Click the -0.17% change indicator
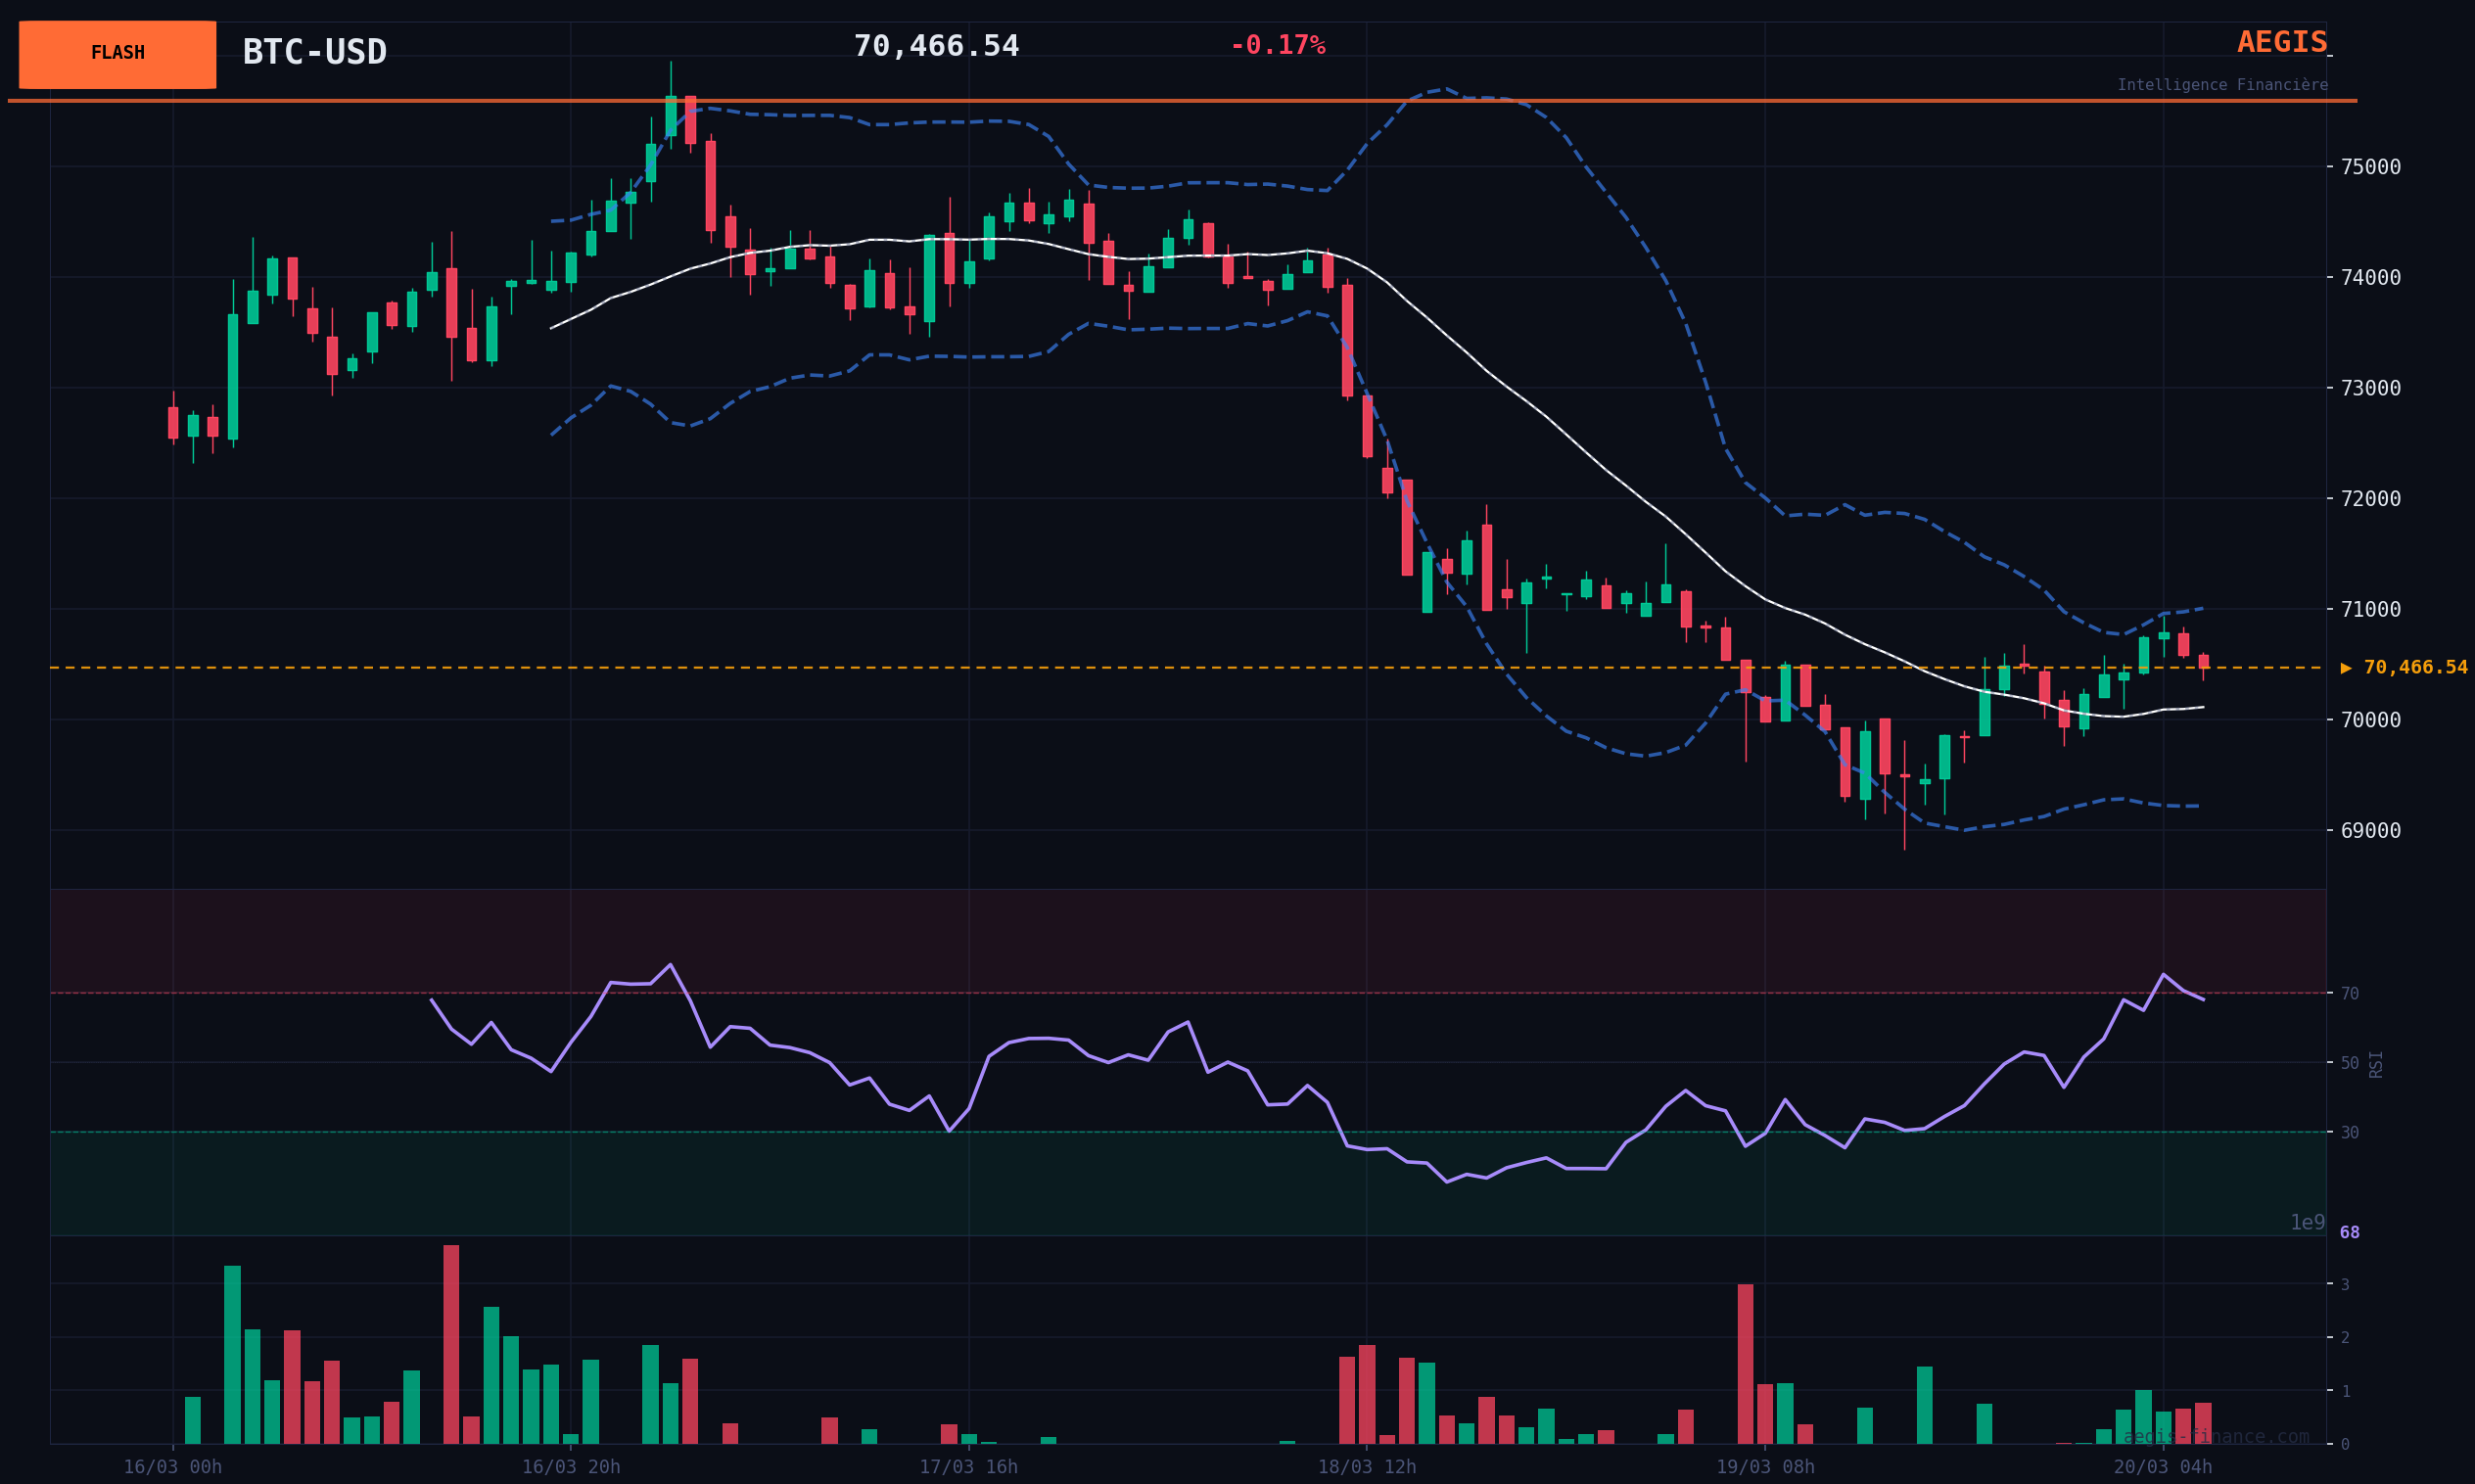 pos(1276,46)
